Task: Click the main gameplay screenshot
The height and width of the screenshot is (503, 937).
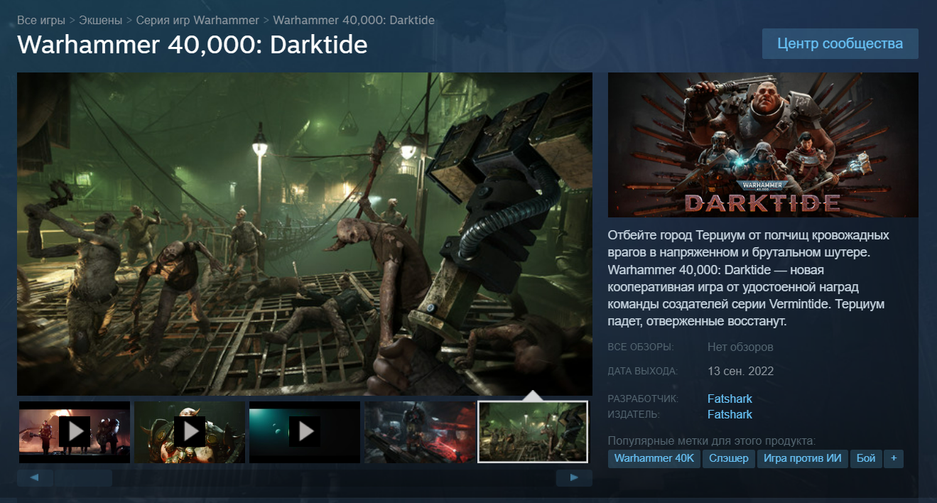Action: point(305,234)
